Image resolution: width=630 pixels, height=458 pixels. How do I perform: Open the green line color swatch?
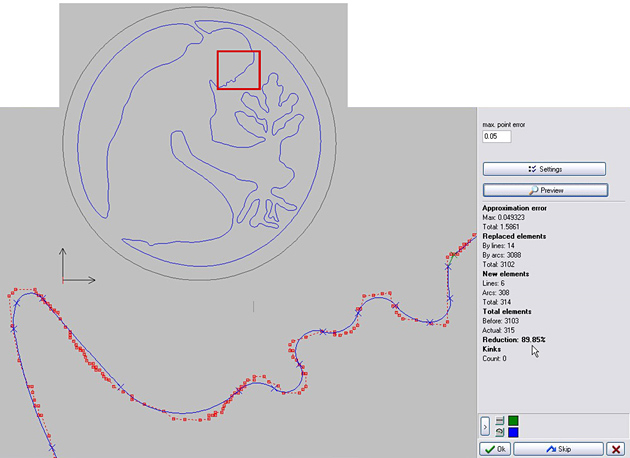tap(513, 421)
